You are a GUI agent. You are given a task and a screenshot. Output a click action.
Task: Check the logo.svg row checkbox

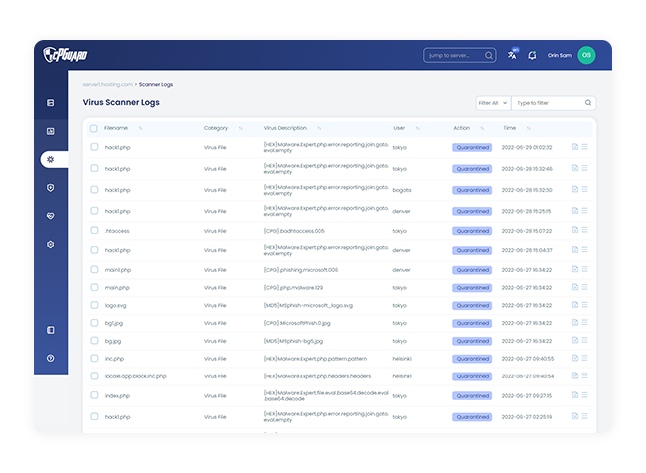click(94, 305)
